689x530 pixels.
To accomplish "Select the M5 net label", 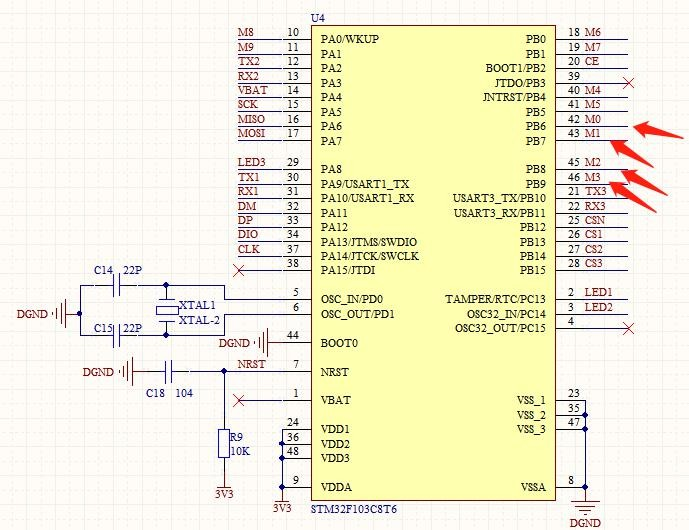I will (593, 105).
